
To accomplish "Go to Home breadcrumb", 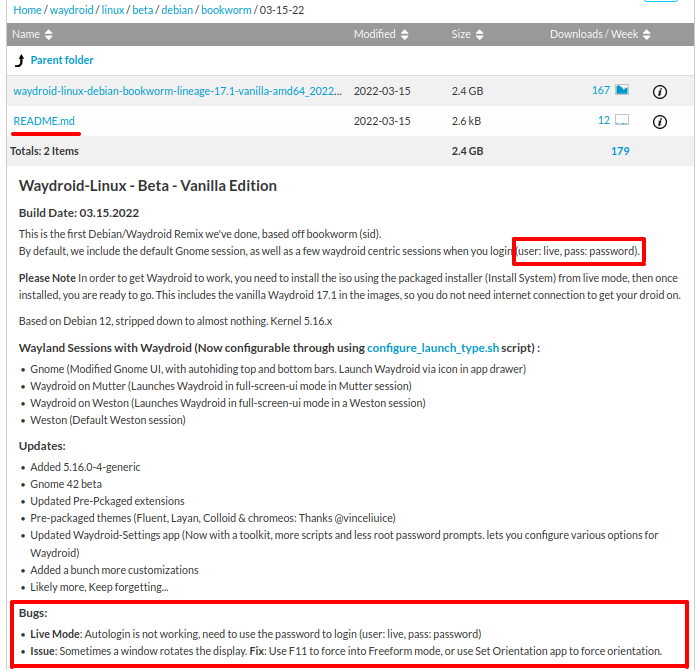I will (x=27, y=10).
